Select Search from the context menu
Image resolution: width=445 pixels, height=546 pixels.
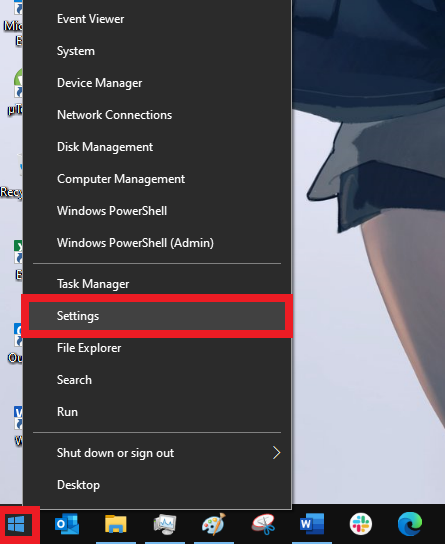[157, 380]
